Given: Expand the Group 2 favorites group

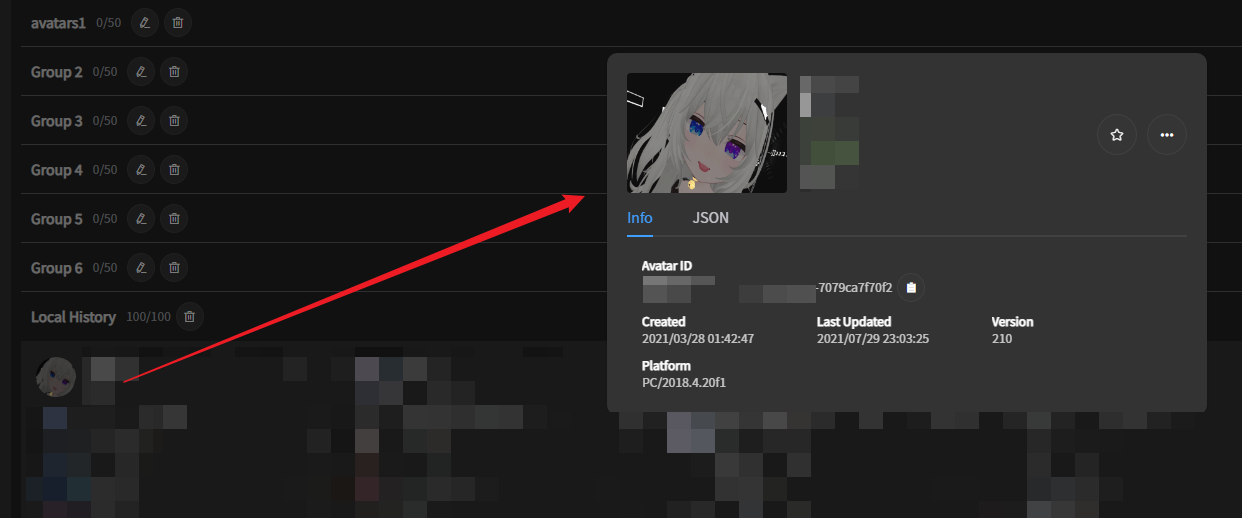Looking at the screenshot, I should coord(57,72).
